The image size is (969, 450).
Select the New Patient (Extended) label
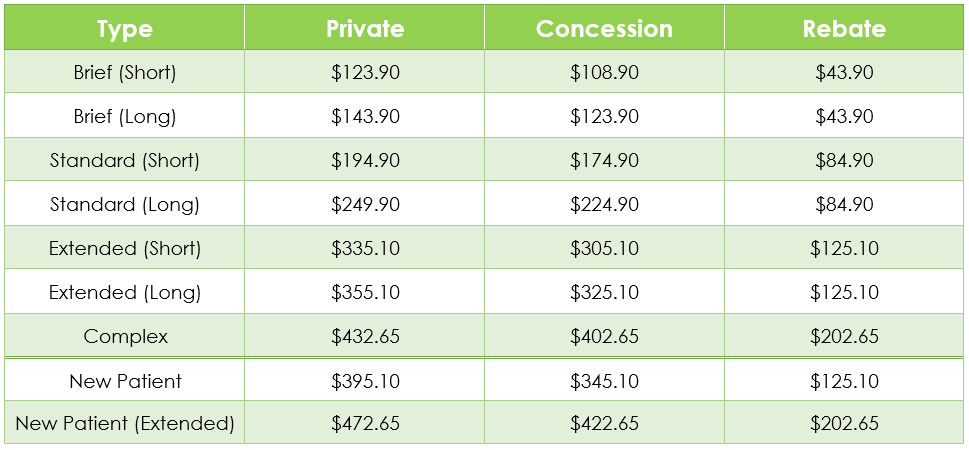coord(125,423)
